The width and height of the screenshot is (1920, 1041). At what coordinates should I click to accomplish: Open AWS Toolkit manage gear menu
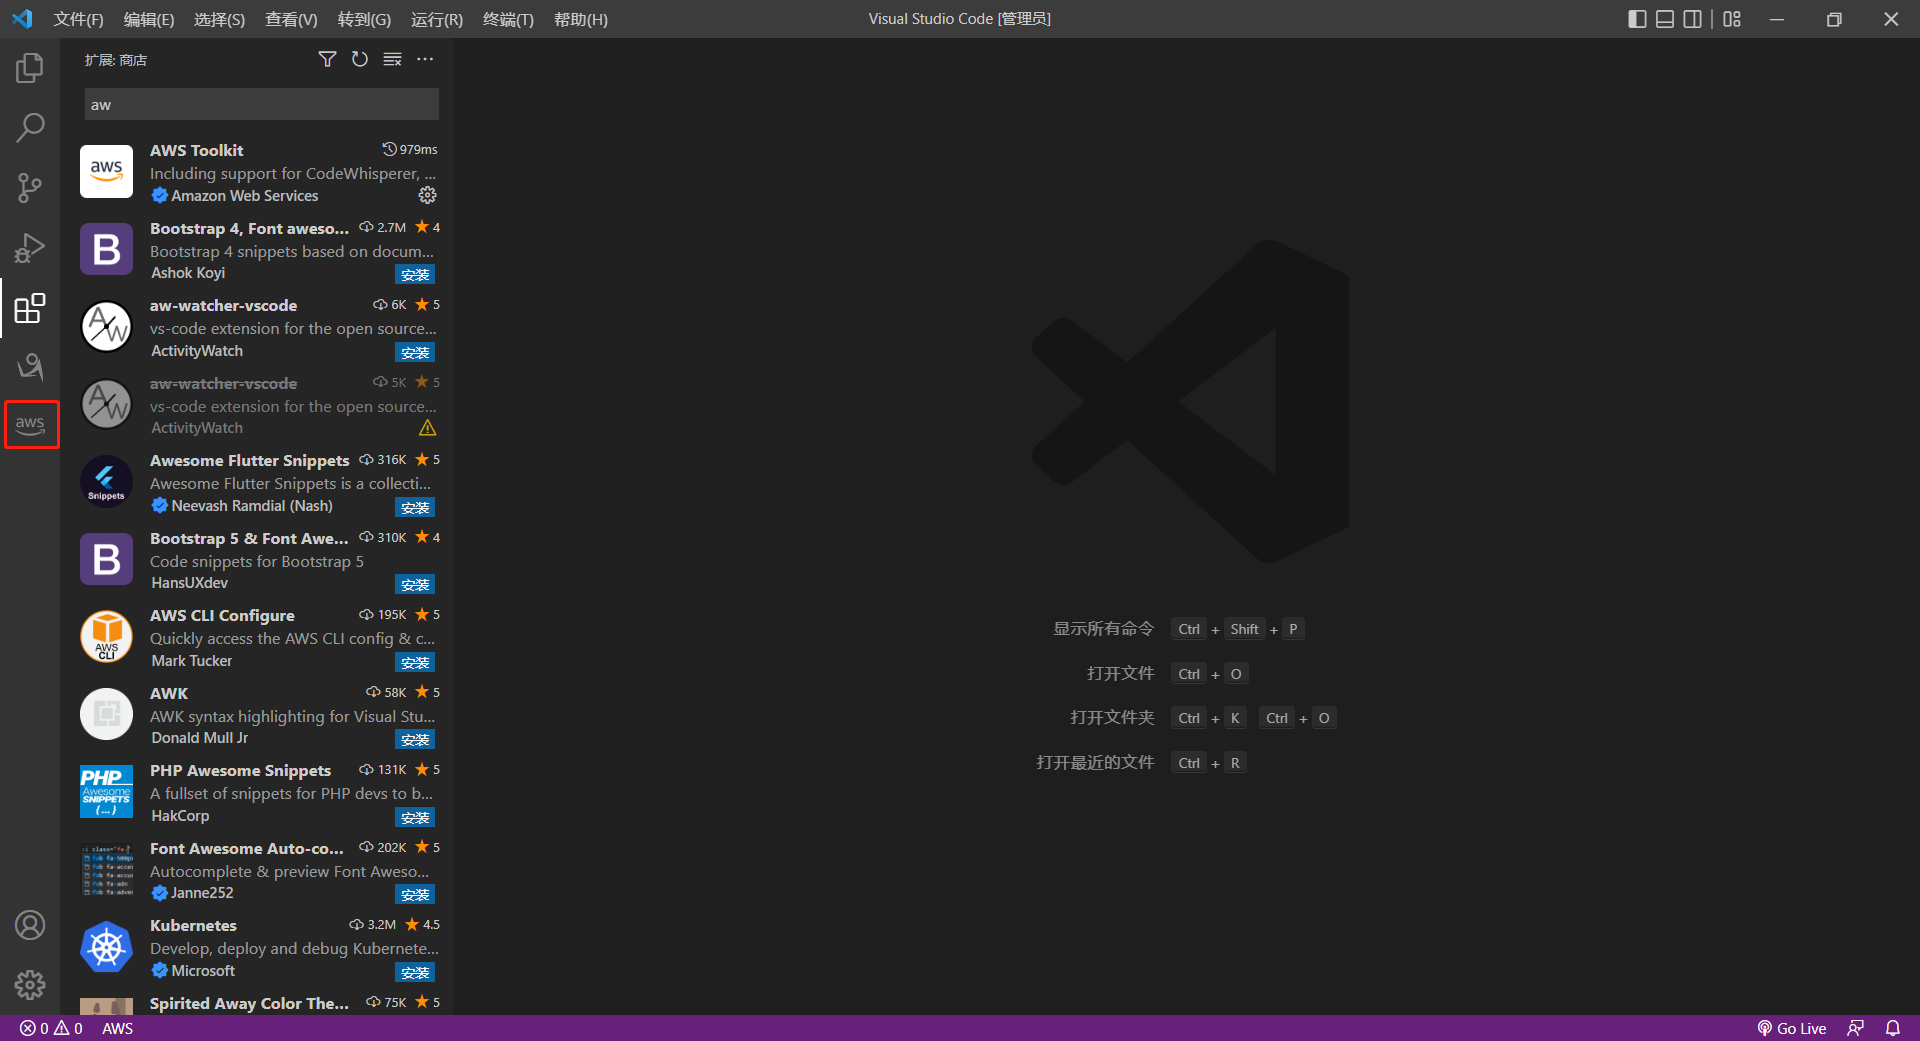tap(427, 195)
